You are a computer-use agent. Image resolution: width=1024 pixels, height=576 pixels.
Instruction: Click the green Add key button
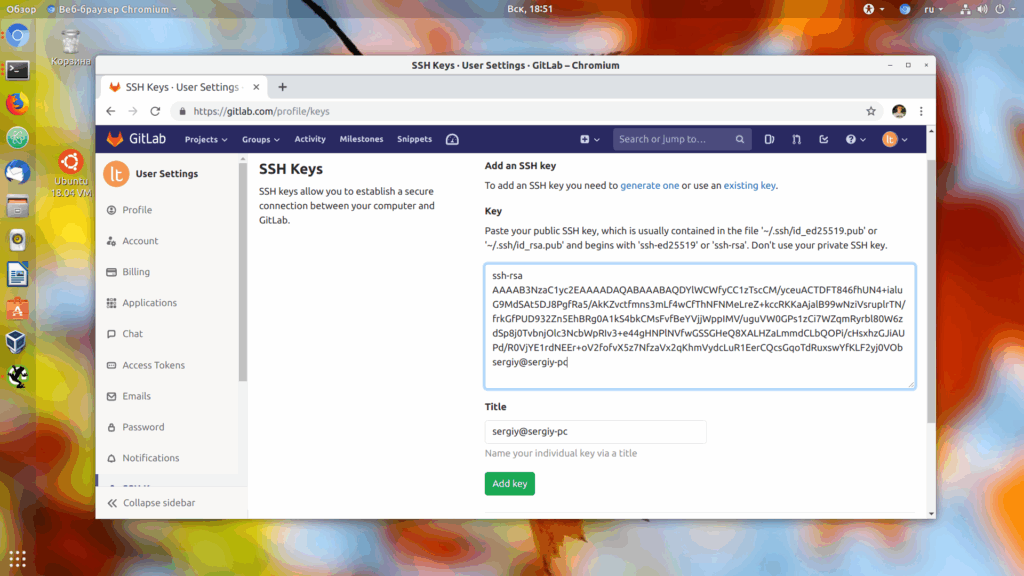pos(509,484)
